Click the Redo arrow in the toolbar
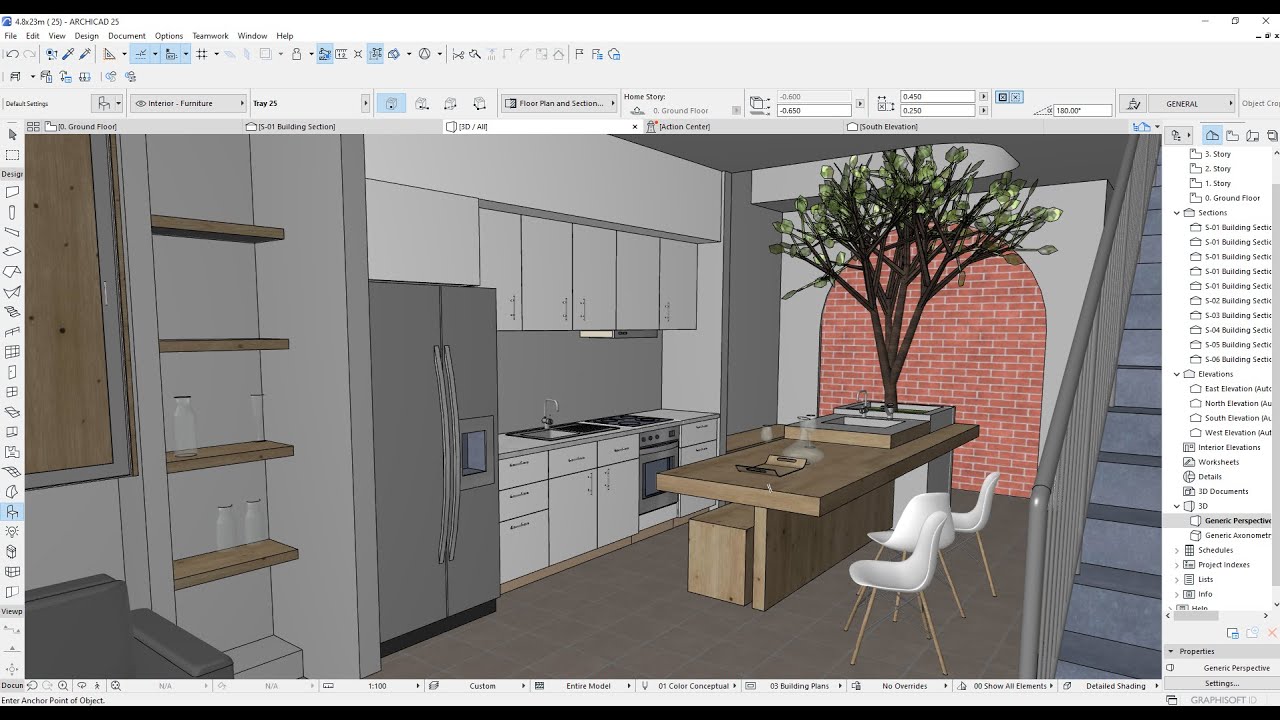Screen dimensions: 1280x720 (x=29, y=54)
